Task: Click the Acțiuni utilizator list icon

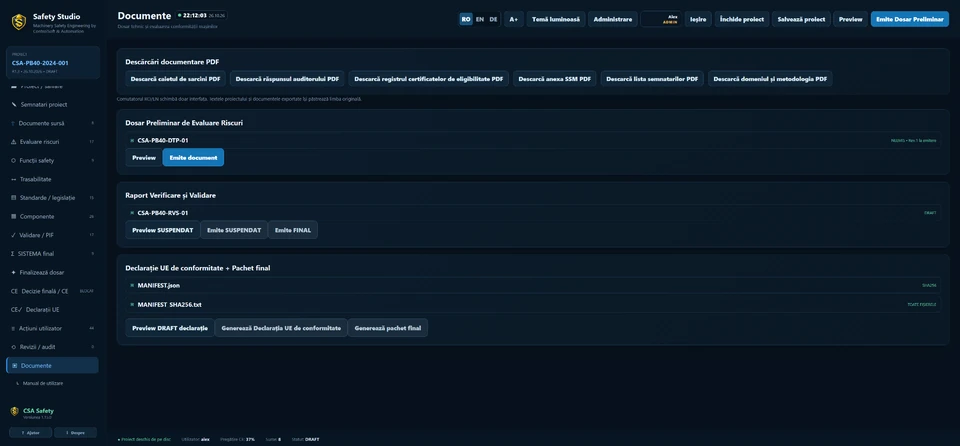Action: point(13,328)
